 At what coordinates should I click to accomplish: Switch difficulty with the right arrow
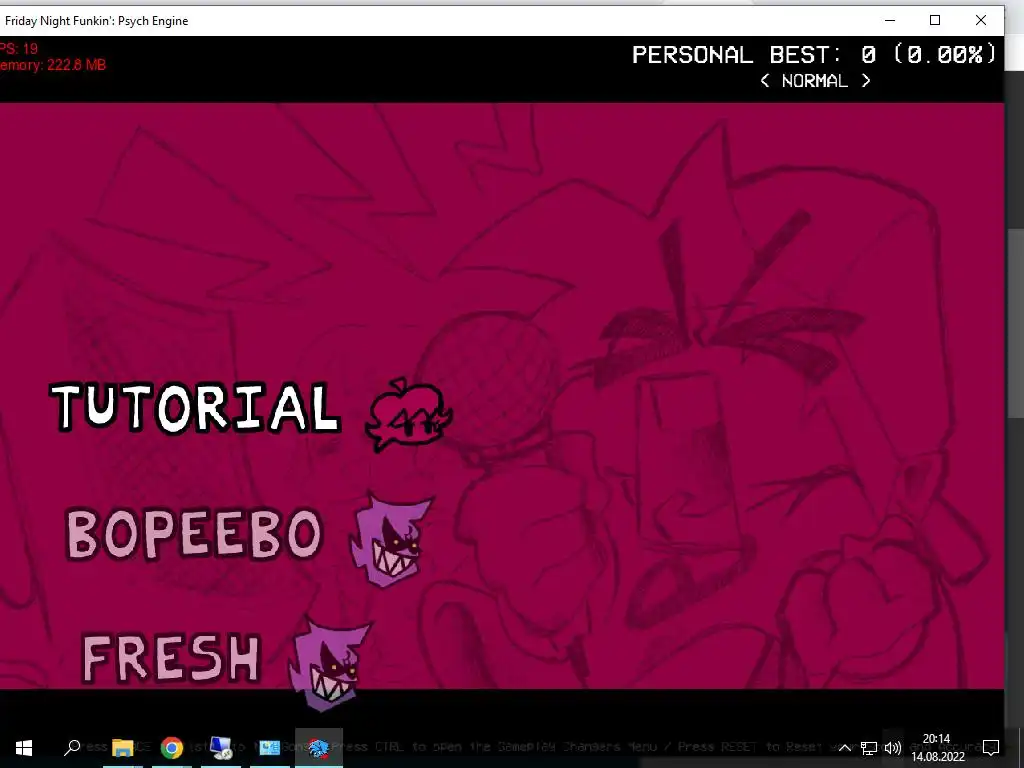866,80
